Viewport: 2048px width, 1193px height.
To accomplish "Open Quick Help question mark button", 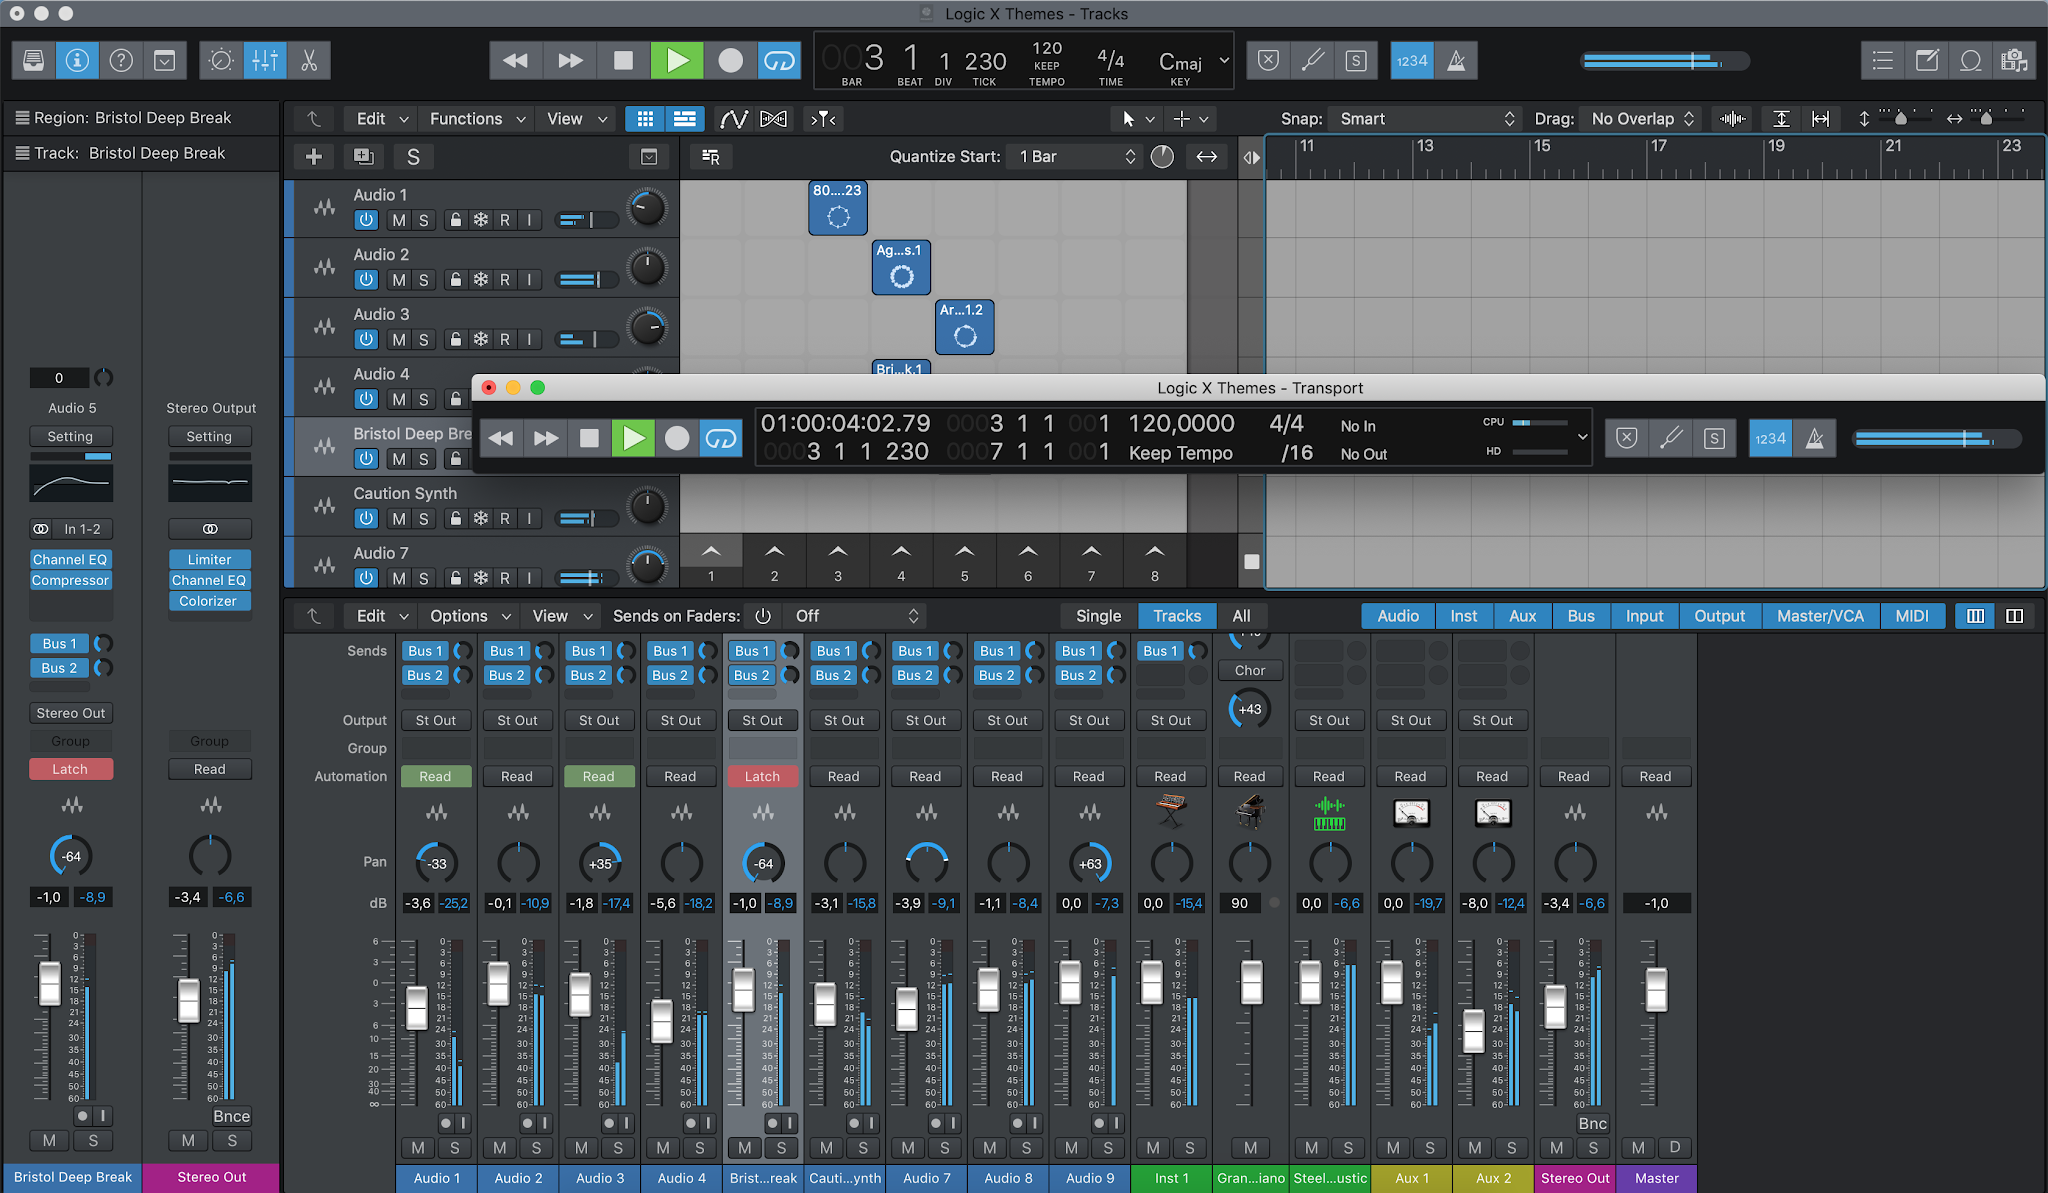I will click(x=121, y=61).
